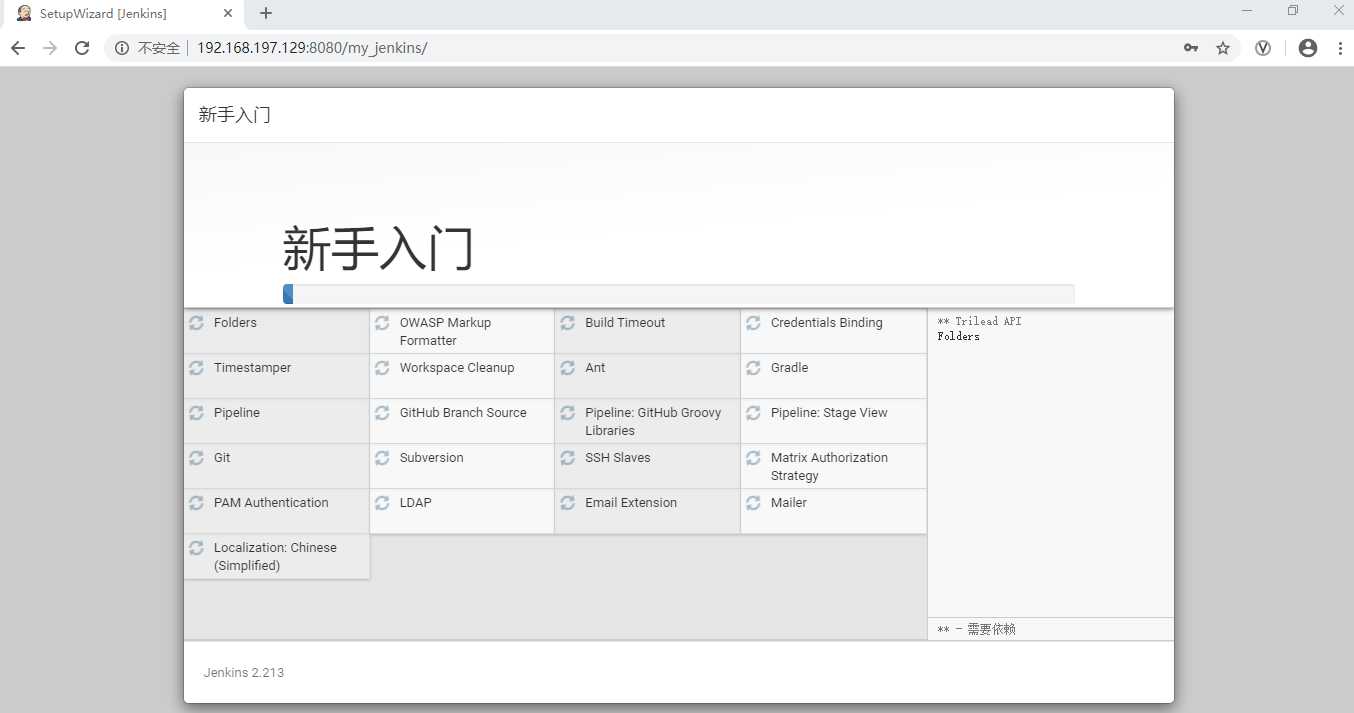Close the SetupWizard [Jenkins] tab

click(229, 14)
